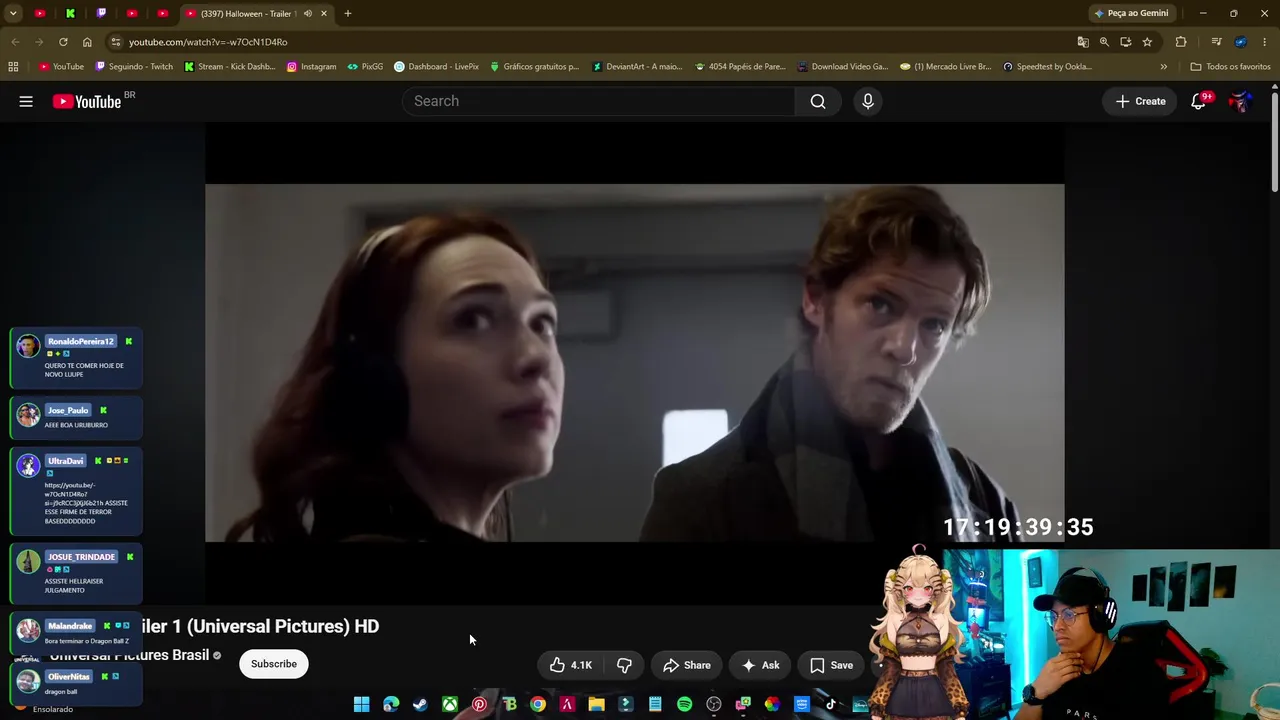1280x720 pixels.
Task: Launch Steam from the taskbar
Action: point(420,705)
